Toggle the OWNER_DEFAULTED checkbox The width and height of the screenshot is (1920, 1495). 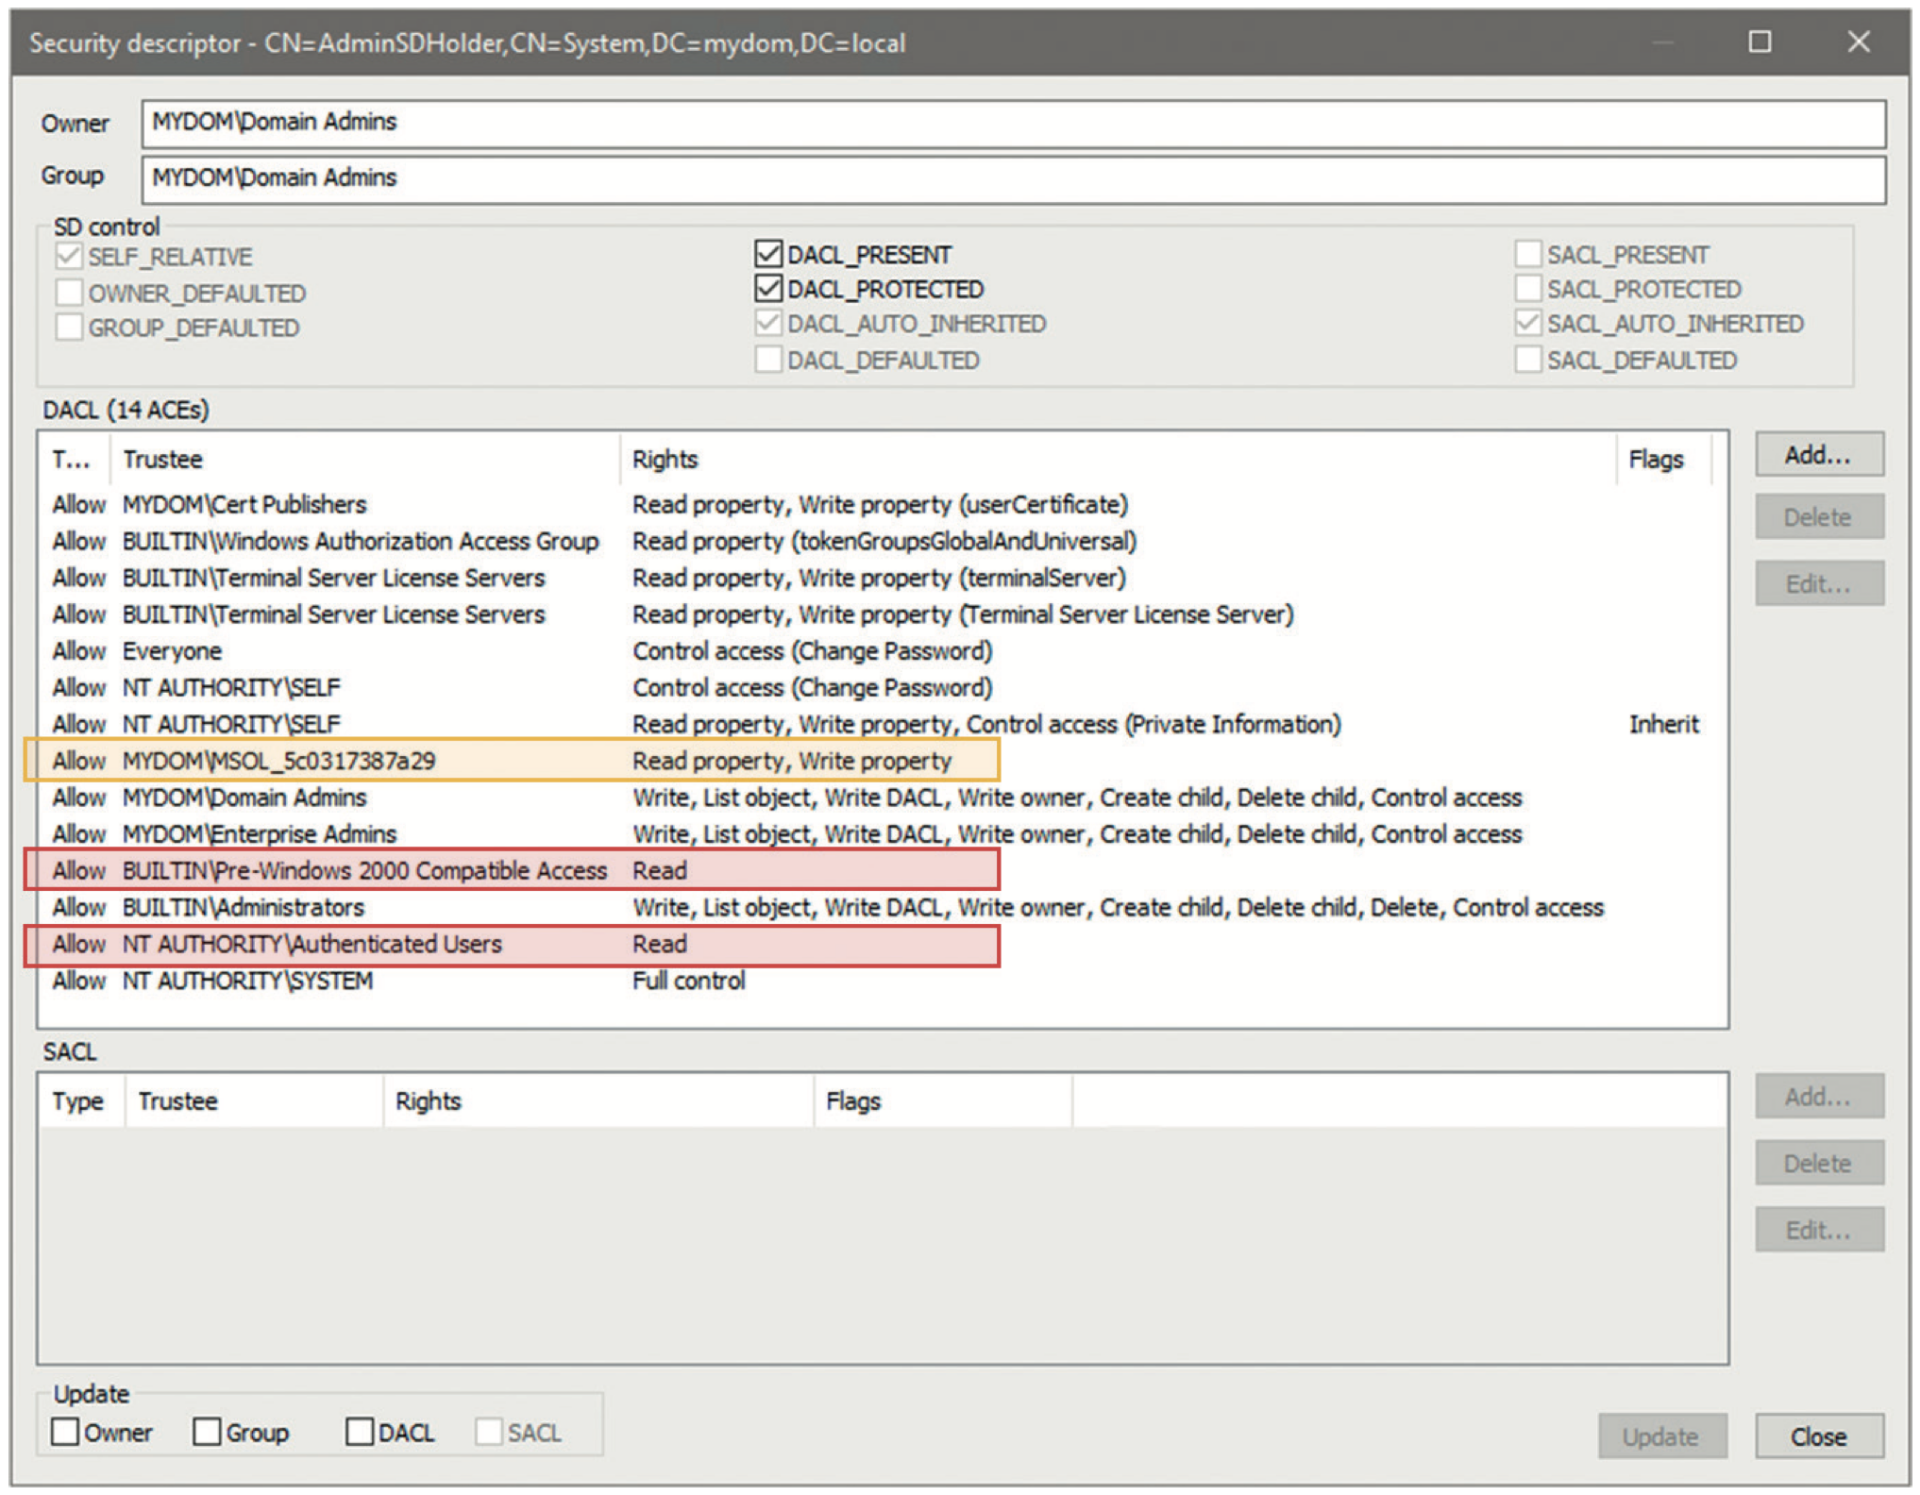click(x=69, y=292)
